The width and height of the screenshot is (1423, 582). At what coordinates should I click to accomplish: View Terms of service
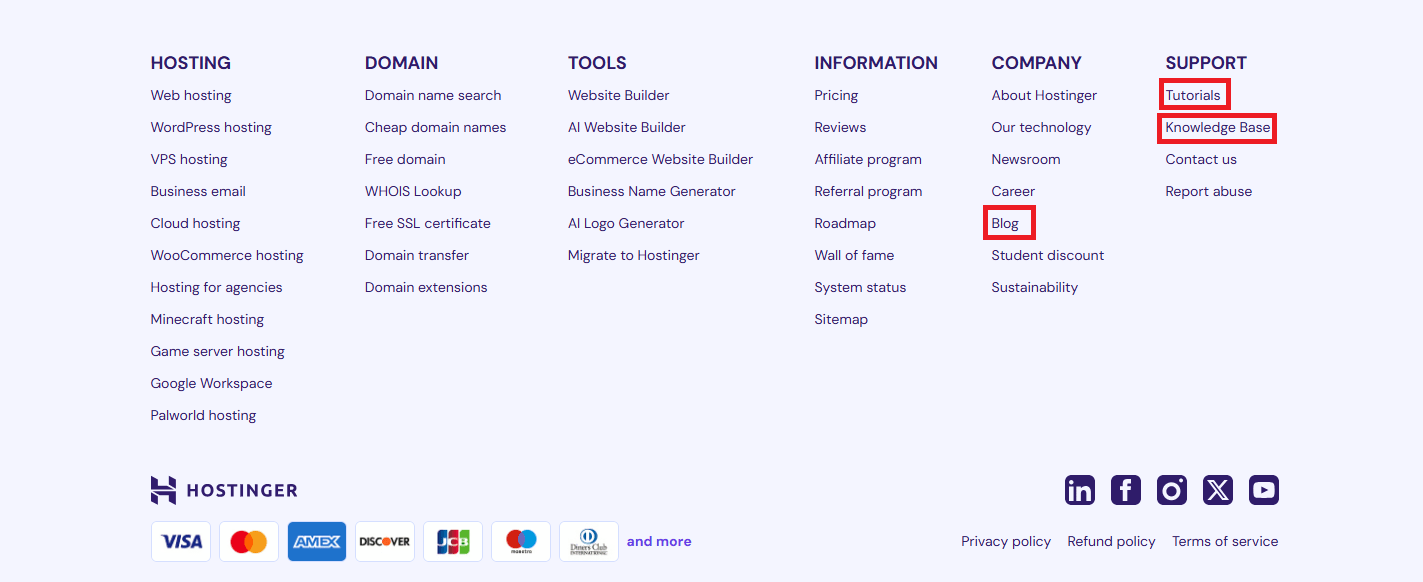[x=1225, y=541]
